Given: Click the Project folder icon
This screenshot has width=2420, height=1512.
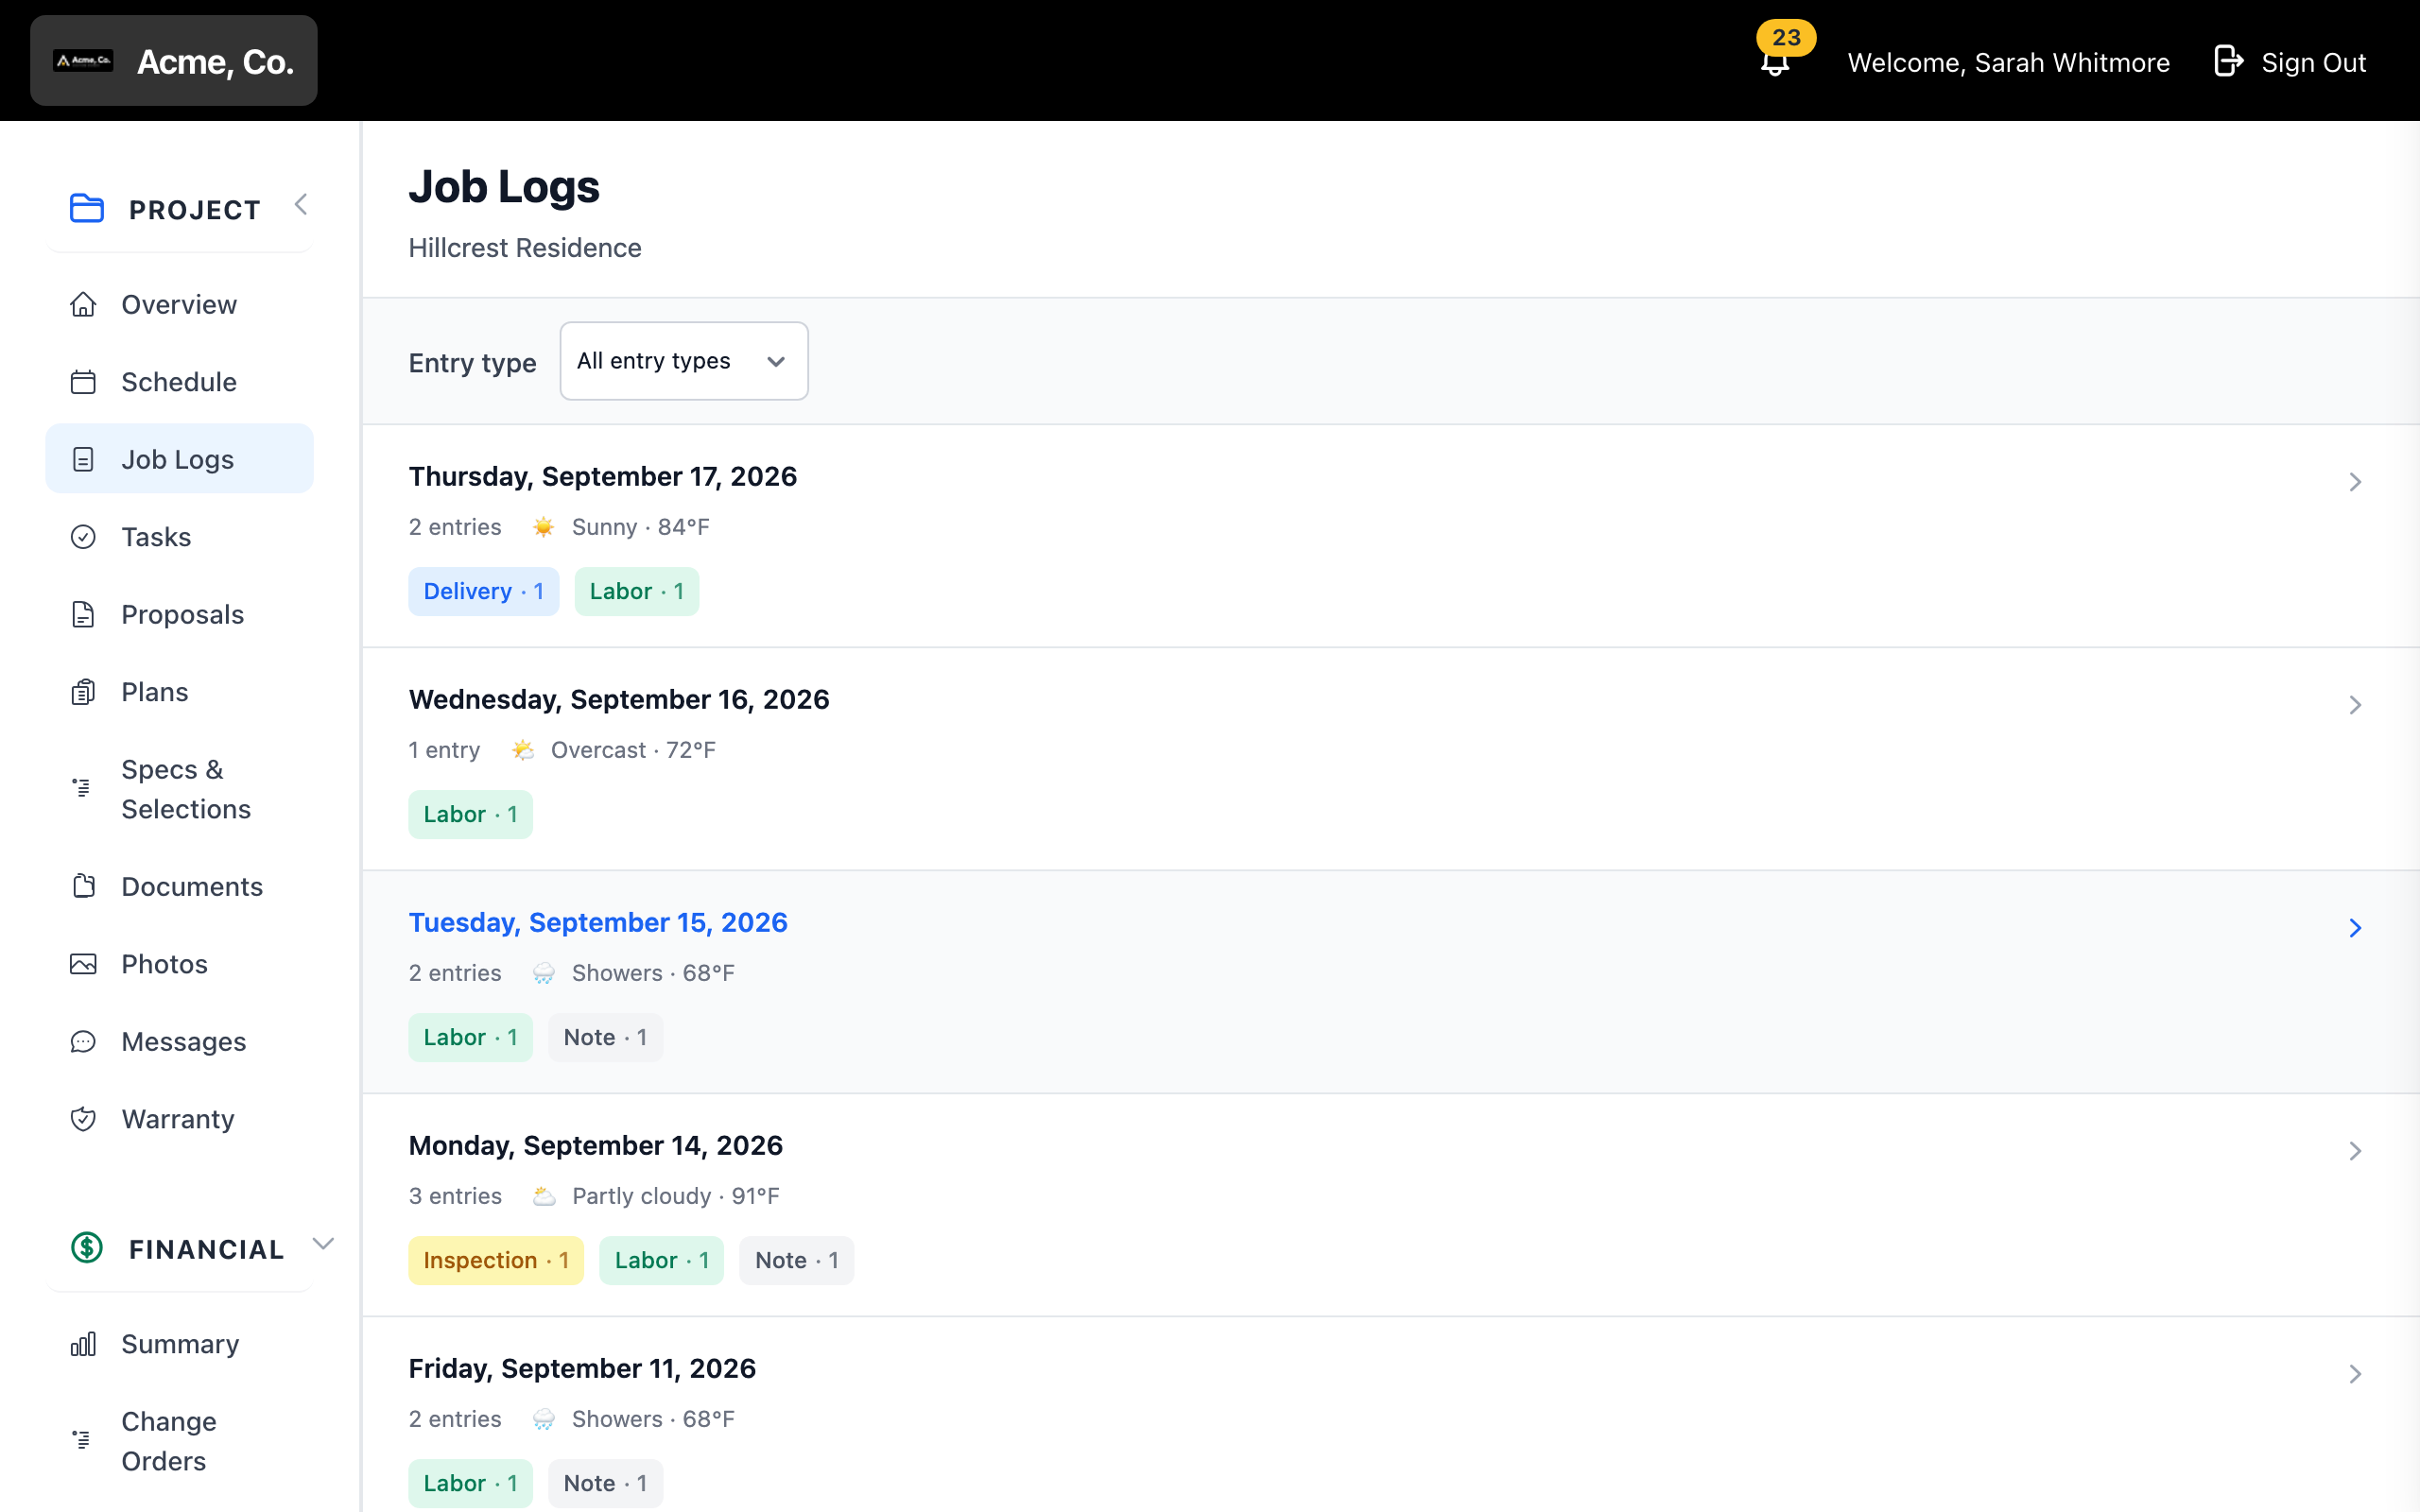Looking at the screenshot, I should (87, 208).
